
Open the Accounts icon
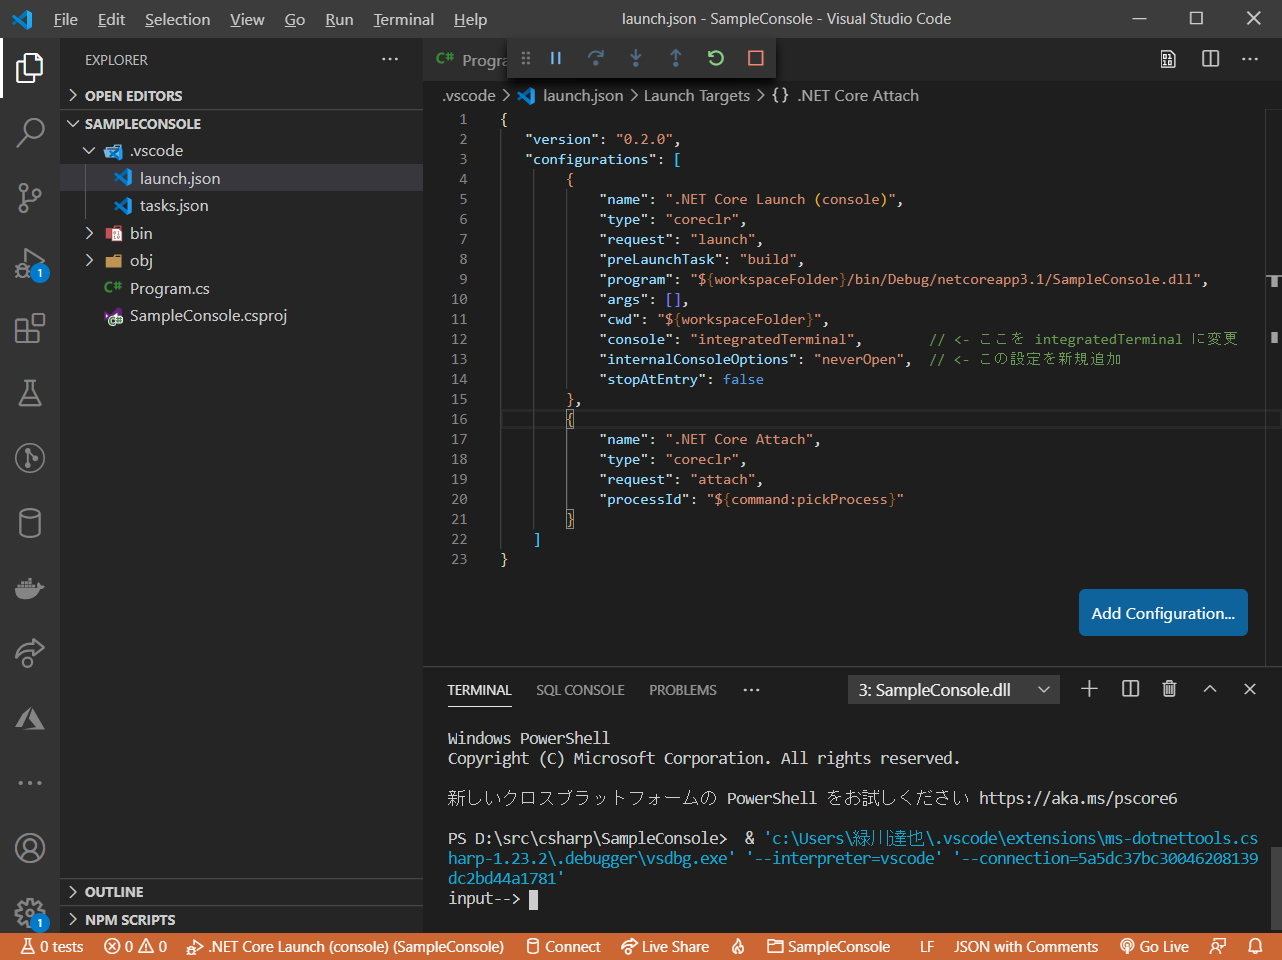pyautogui.click(x=30, y=848)
